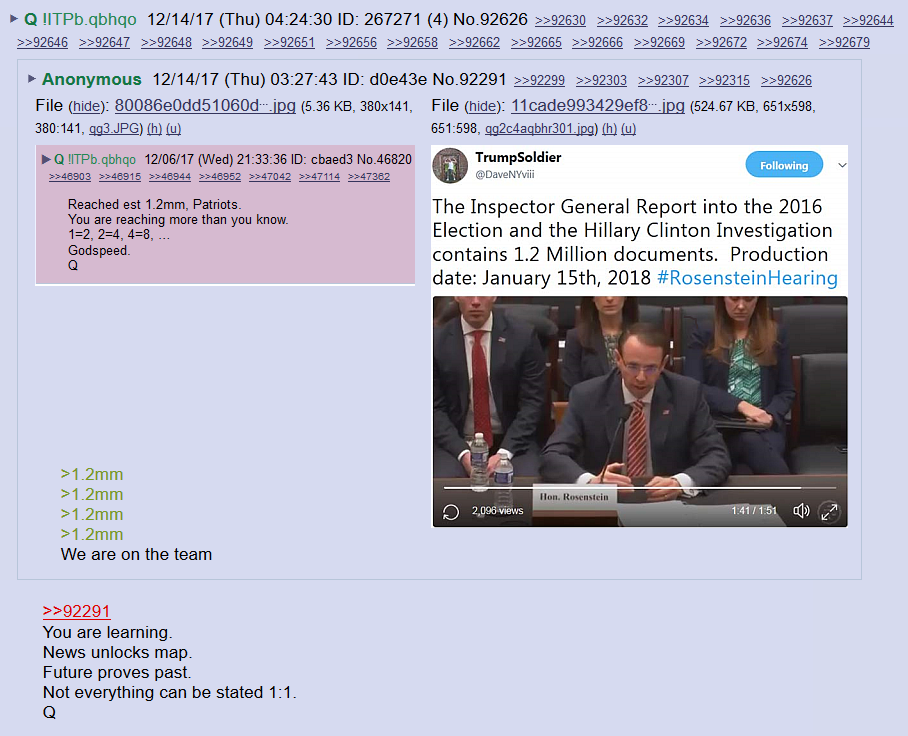Viewport: 908px width, 736px height.
Task: Expand the post menu triangle beside Q No.92626
Action: tap(14, 19)
